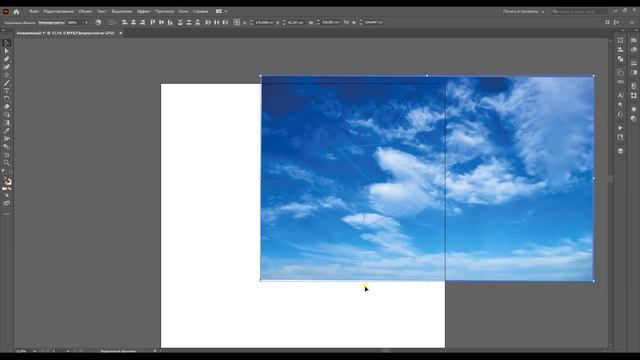Click the Fill and Stroke swatches
The height and width of the screenshot is (360, 640).
7,182
